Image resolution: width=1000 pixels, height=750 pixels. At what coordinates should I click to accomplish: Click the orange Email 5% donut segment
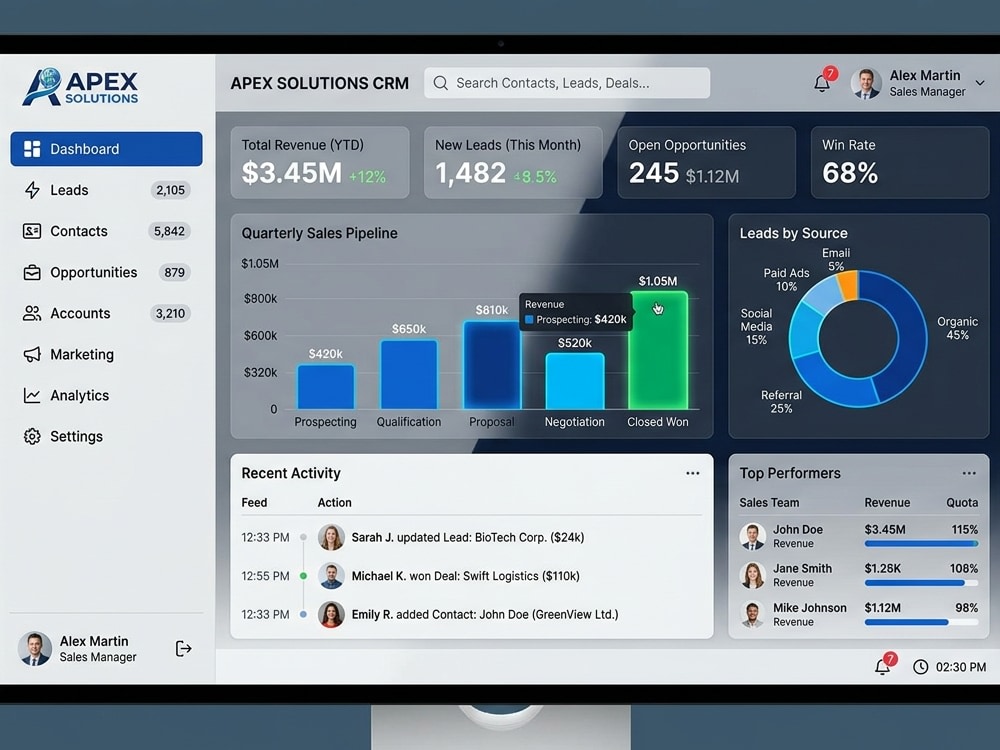[848, 285]
